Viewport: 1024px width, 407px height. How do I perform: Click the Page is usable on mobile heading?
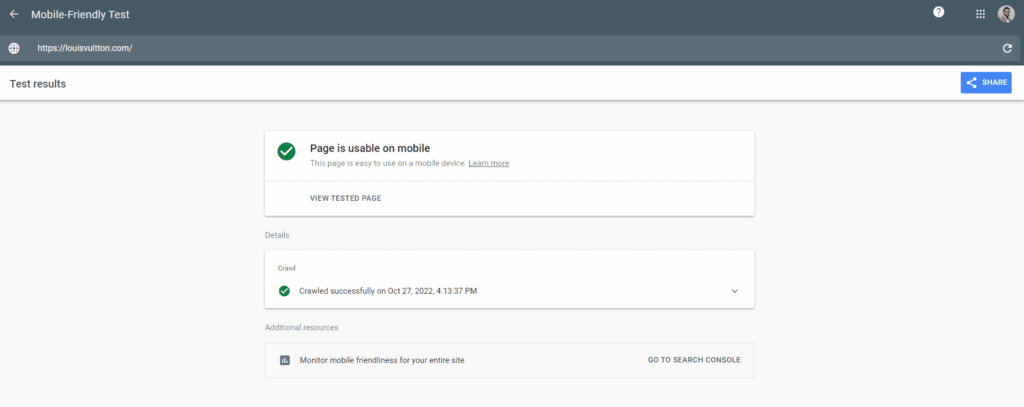click(370, 148)
